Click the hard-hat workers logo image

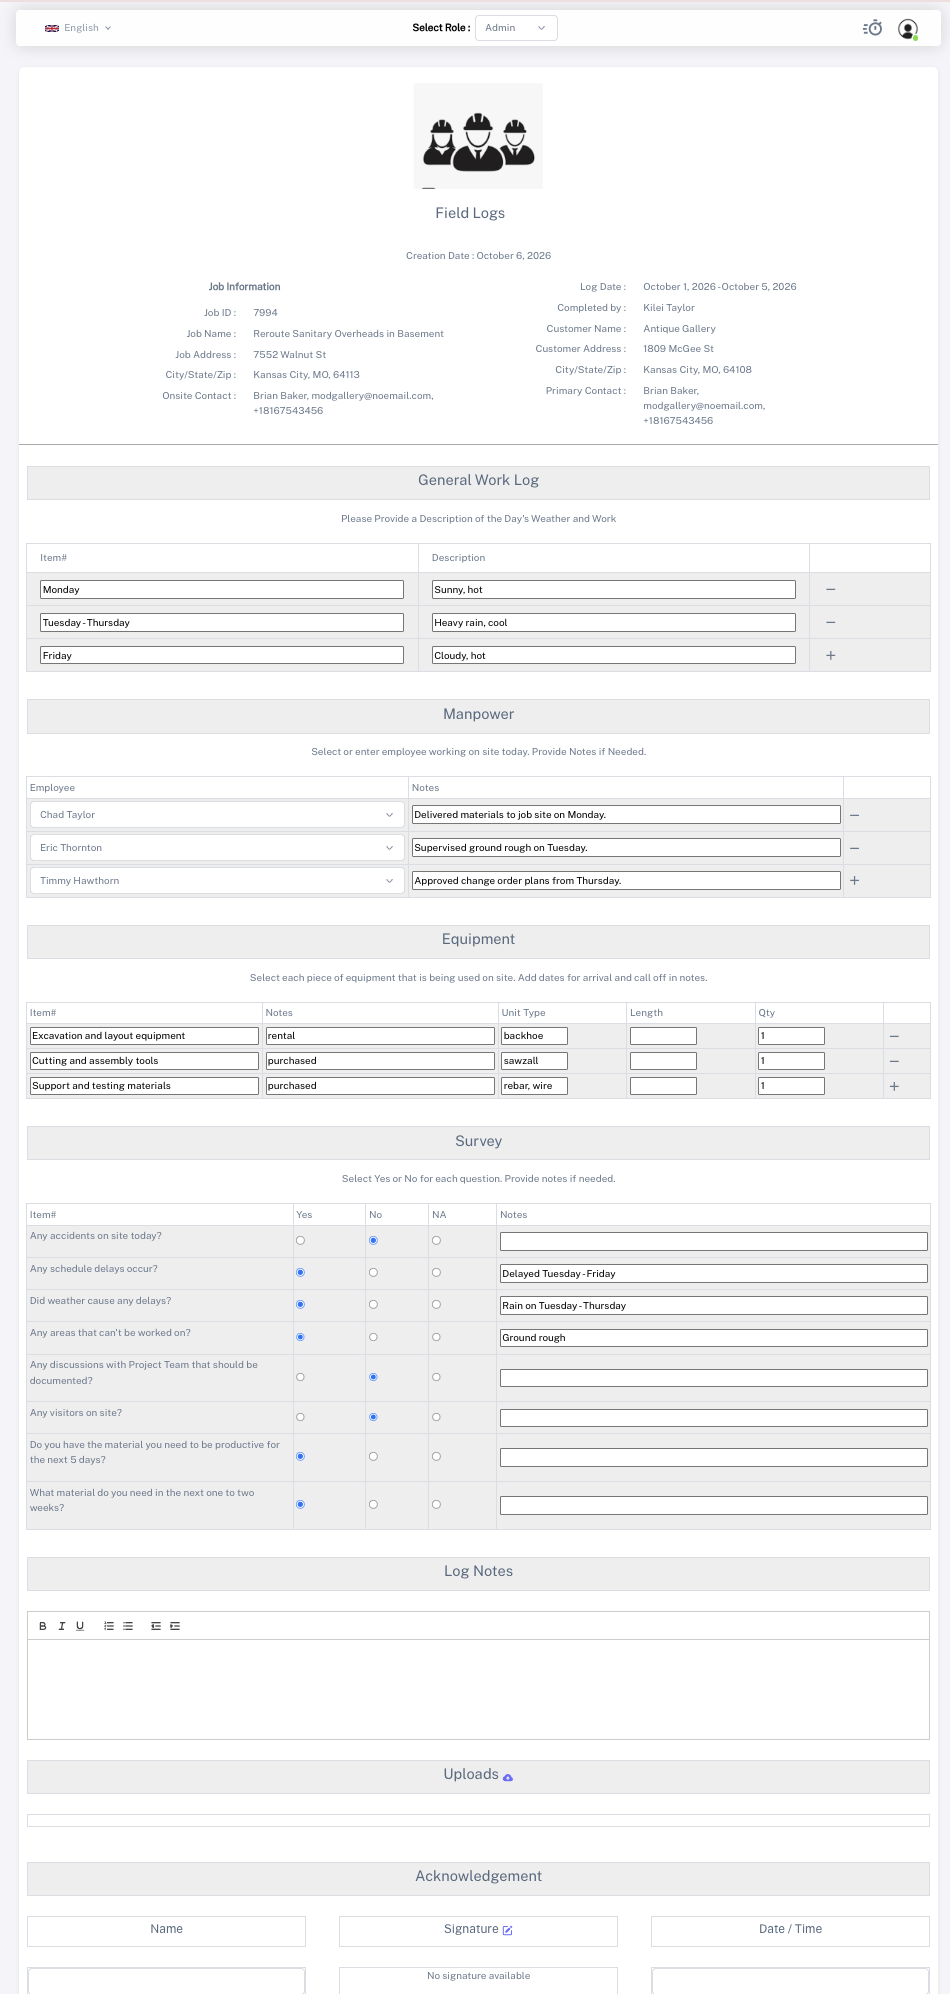click(478, 136)
